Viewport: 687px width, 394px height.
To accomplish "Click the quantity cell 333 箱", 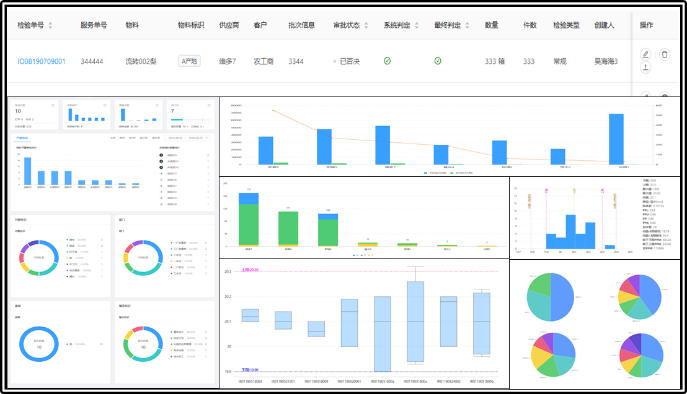I will click(x=495, y=61).
